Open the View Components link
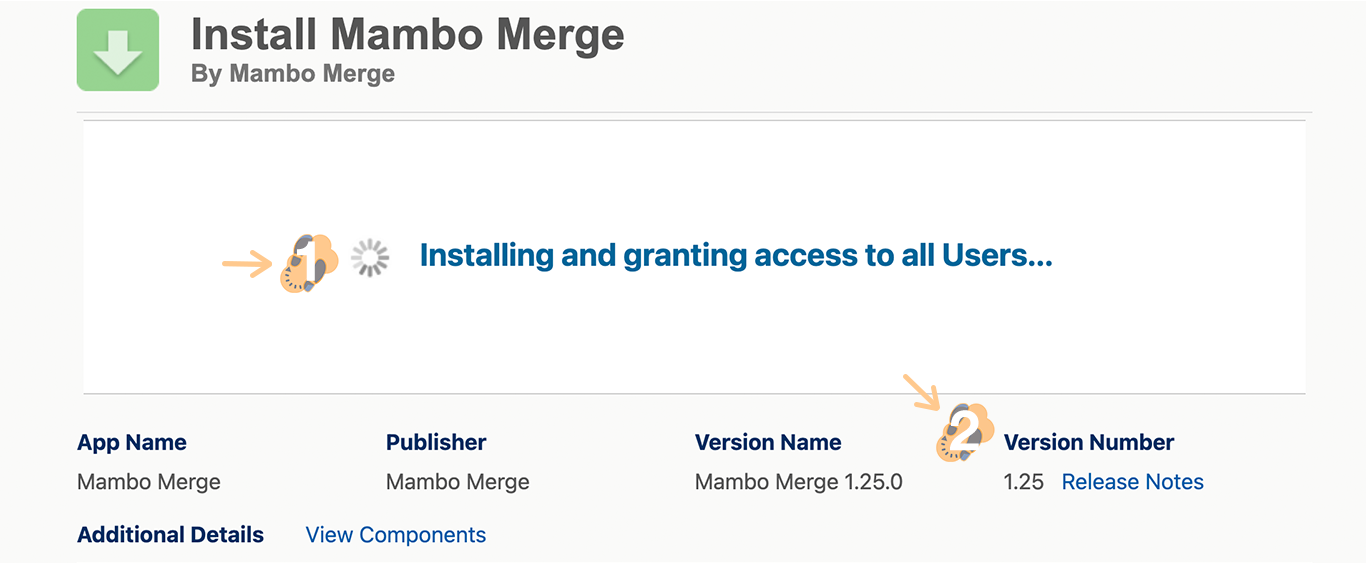The height and width of the screenshot is (563, 1366). (x=396, y=535)
